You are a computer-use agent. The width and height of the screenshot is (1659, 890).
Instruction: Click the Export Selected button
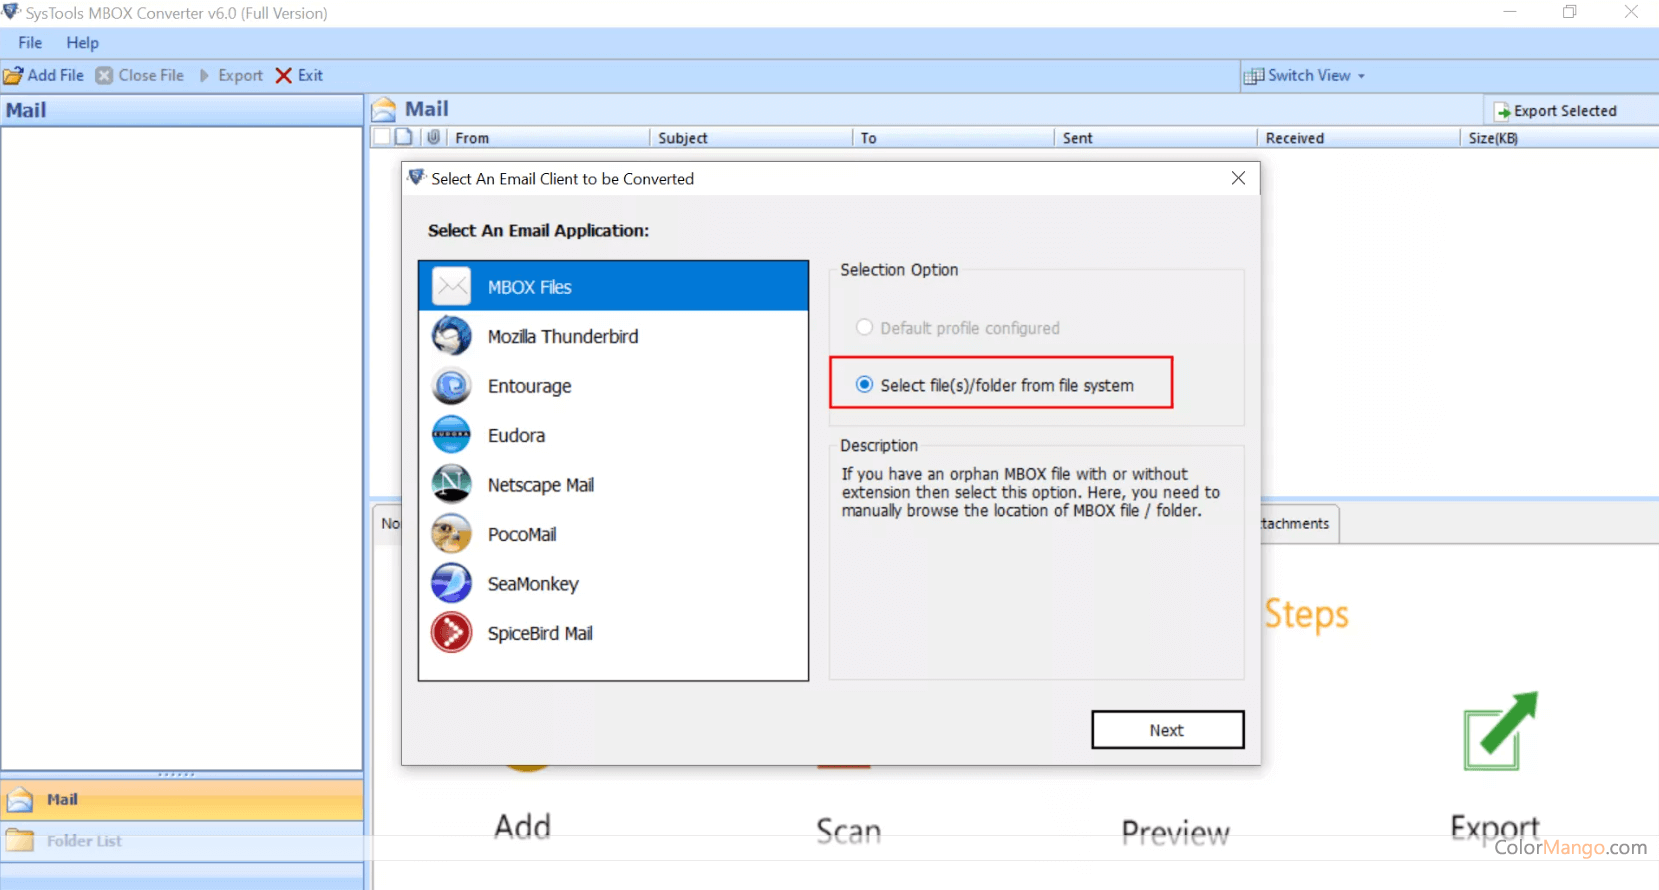(x=1555, y=111)
